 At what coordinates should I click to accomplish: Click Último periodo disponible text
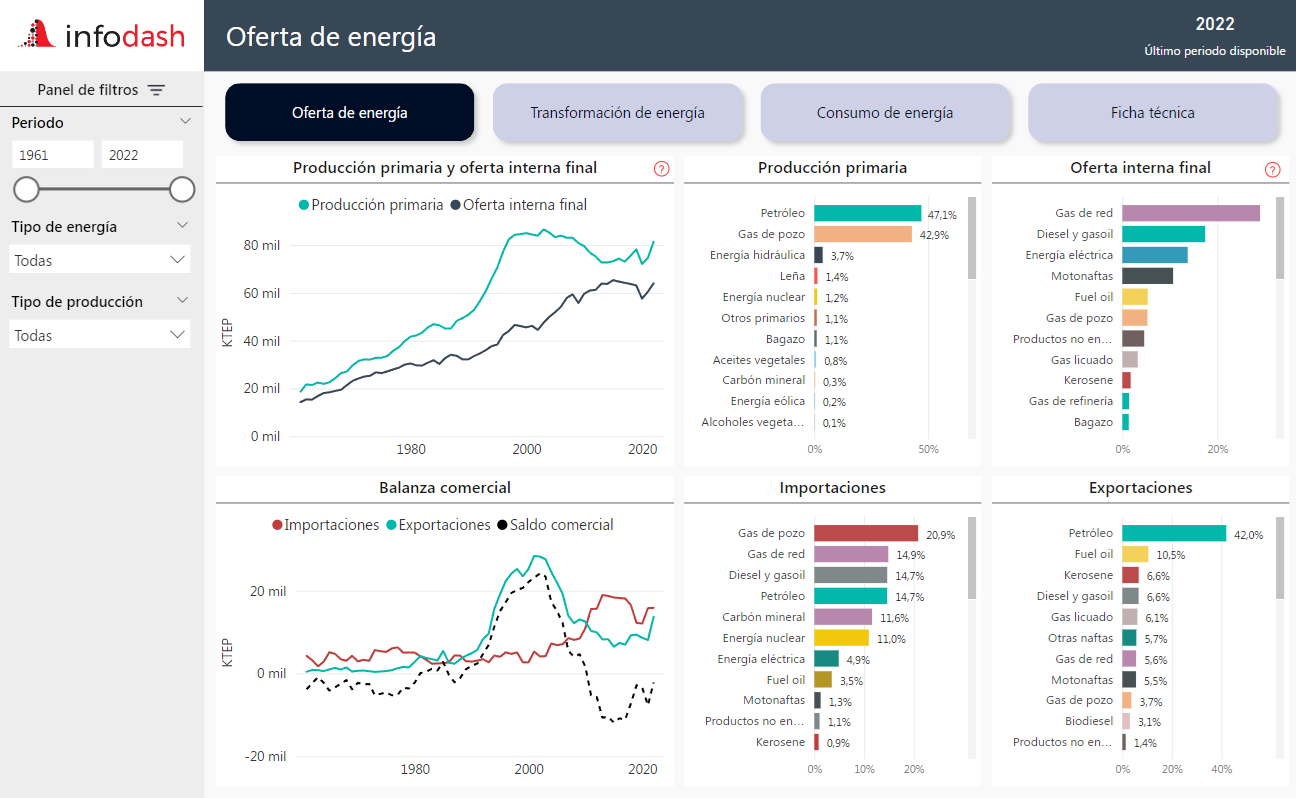(x=1215, y=51)
